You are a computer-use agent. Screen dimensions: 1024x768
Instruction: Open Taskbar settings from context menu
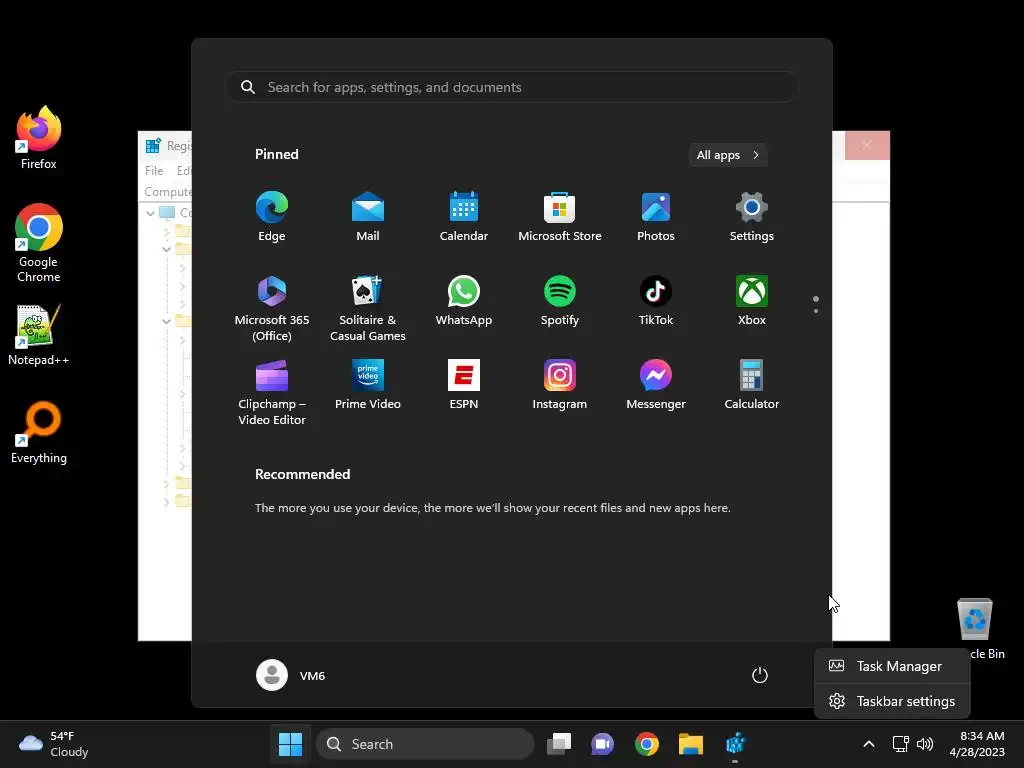point(892,701)
